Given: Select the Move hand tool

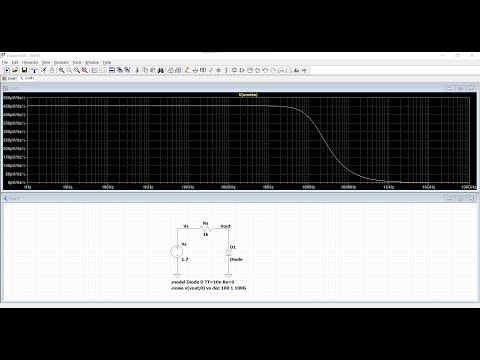Looking at the screenshot, I should tap(250, 70).
